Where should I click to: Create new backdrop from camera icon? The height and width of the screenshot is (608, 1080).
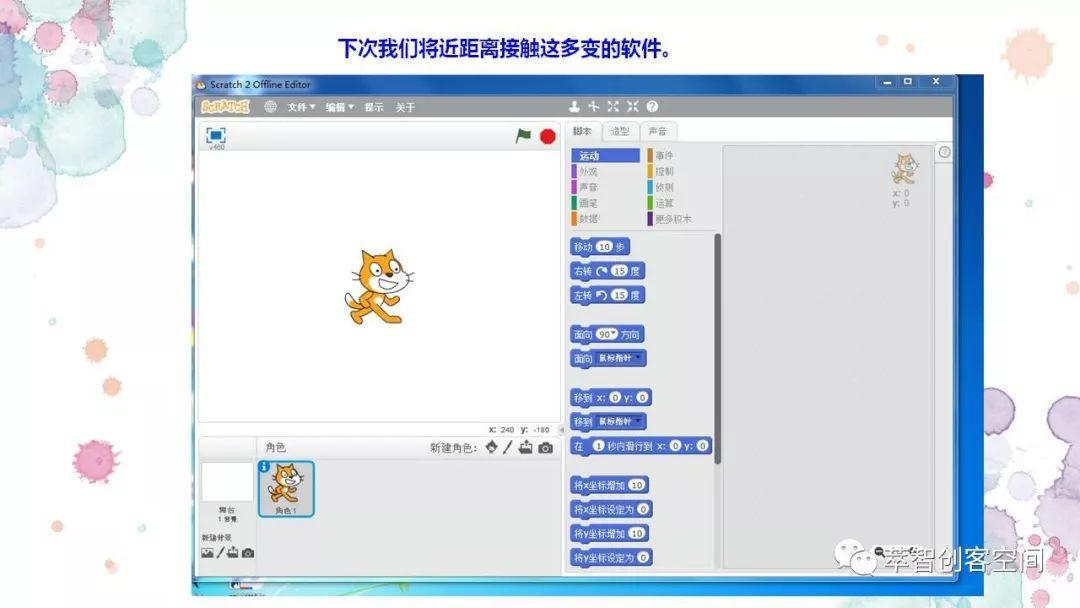(x=248, y=553)
